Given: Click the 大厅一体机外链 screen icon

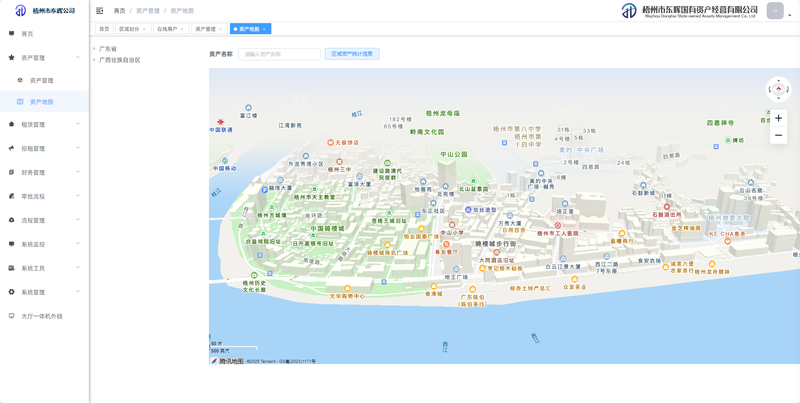Looking at the screenshot, I should click(x=11, y=316).
